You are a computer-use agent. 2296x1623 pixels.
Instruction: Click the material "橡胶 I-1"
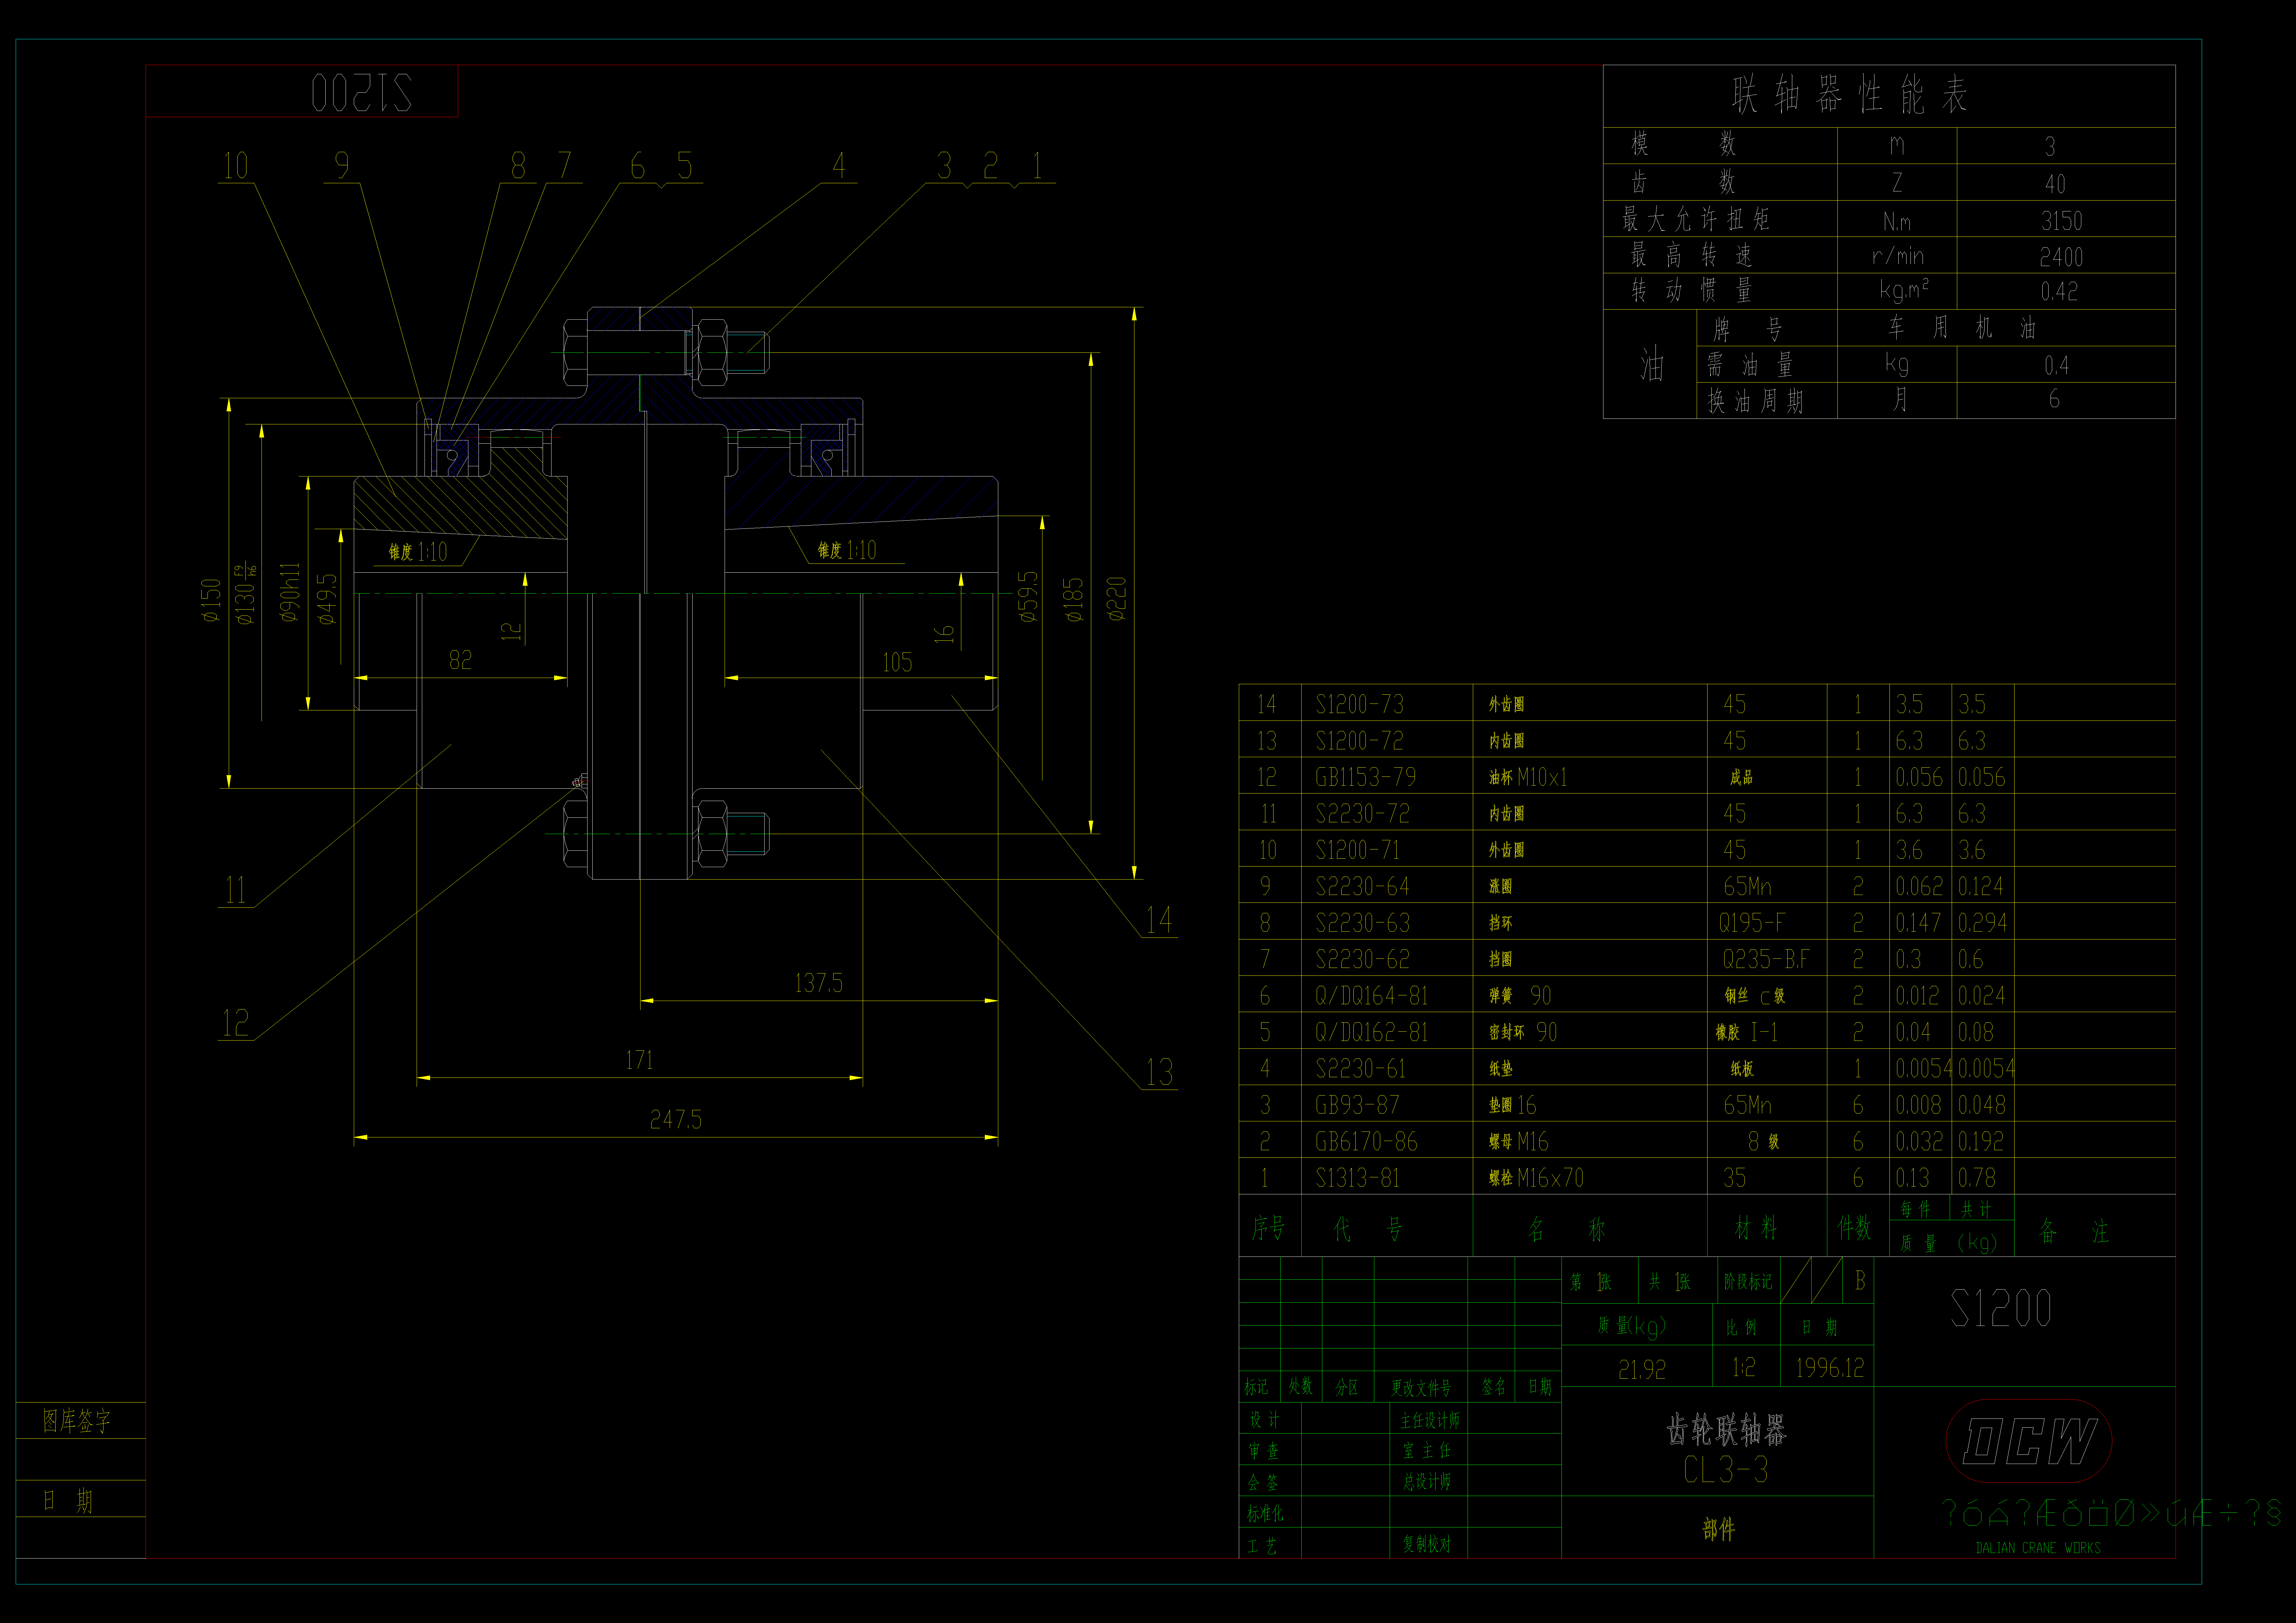1747,1032
